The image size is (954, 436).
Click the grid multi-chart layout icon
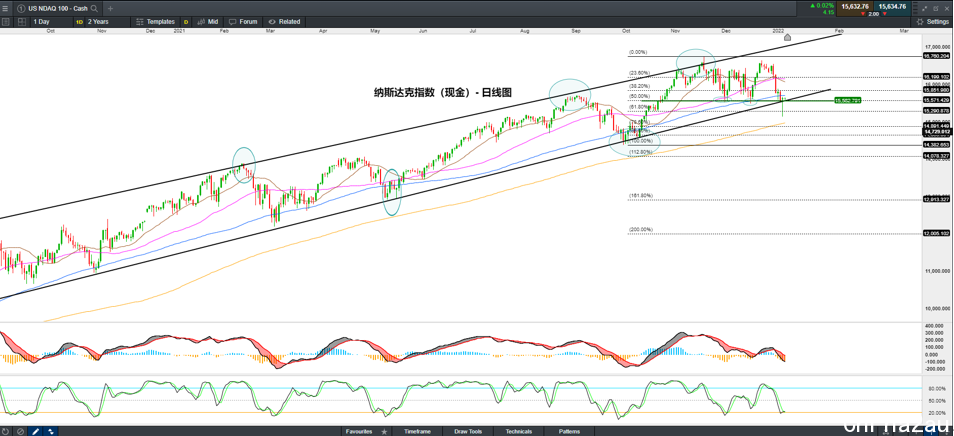coord(21,21)
